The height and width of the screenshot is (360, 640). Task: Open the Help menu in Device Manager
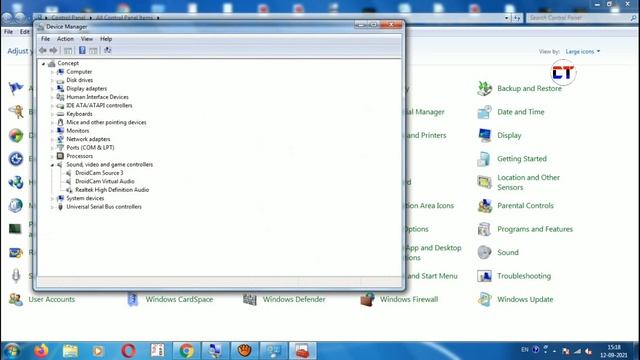click(106, 39)
